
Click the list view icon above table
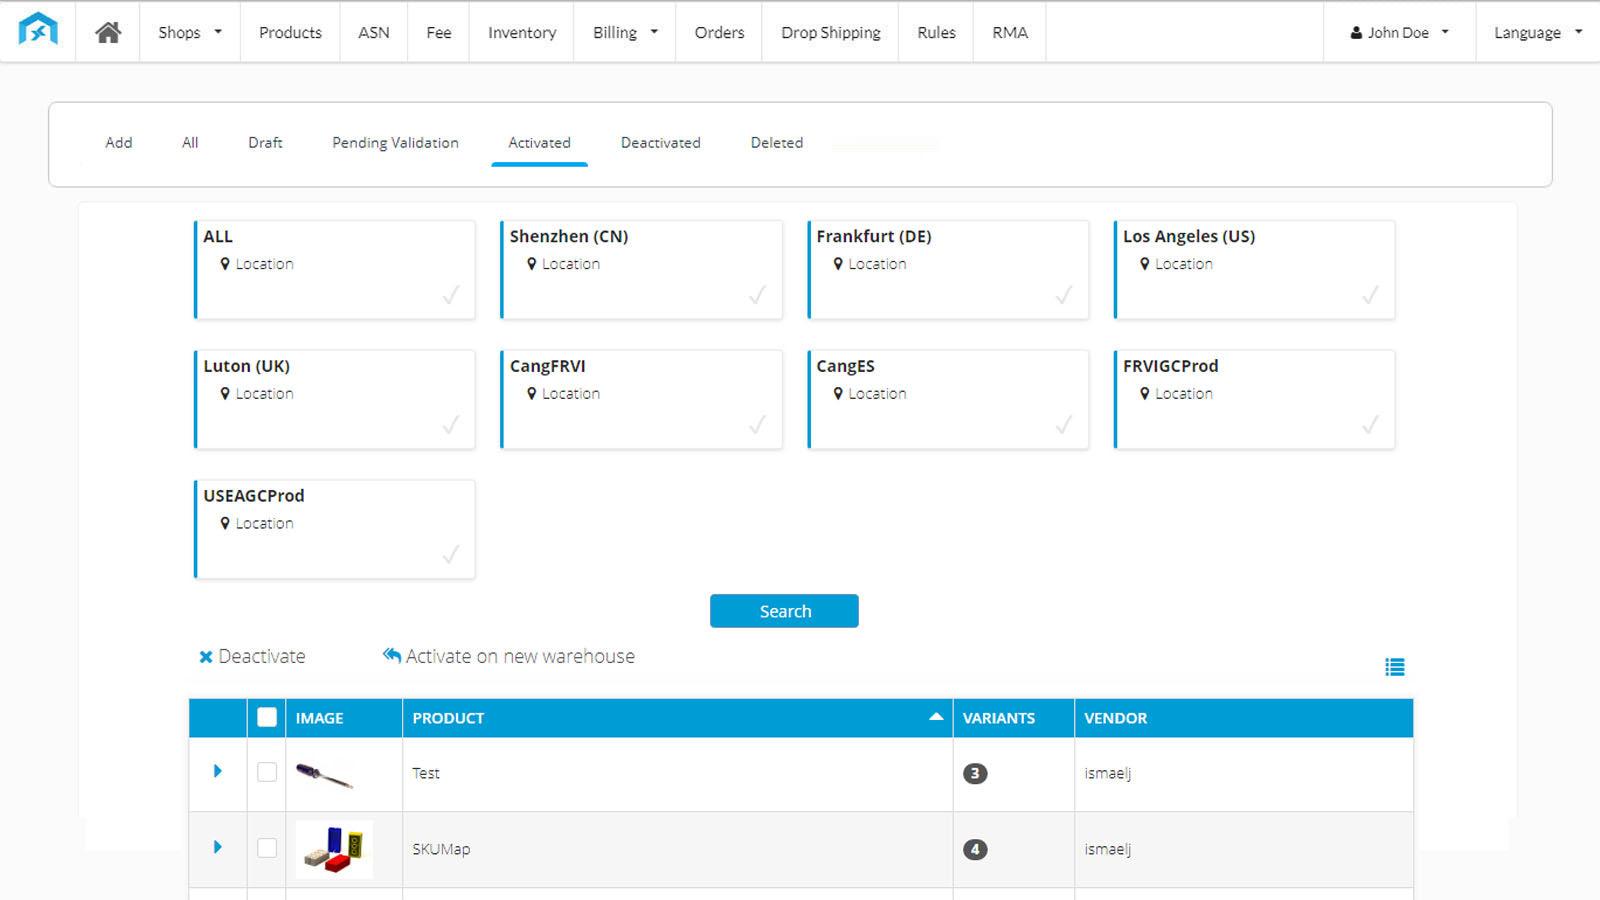1395,667
